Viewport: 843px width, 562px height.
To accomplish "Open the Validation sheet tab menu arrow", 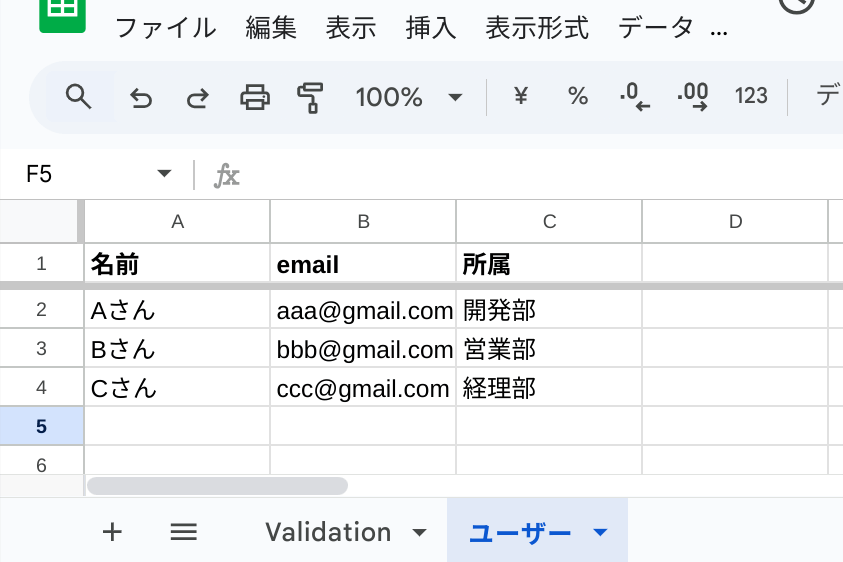I will click(x=419, y=533).
